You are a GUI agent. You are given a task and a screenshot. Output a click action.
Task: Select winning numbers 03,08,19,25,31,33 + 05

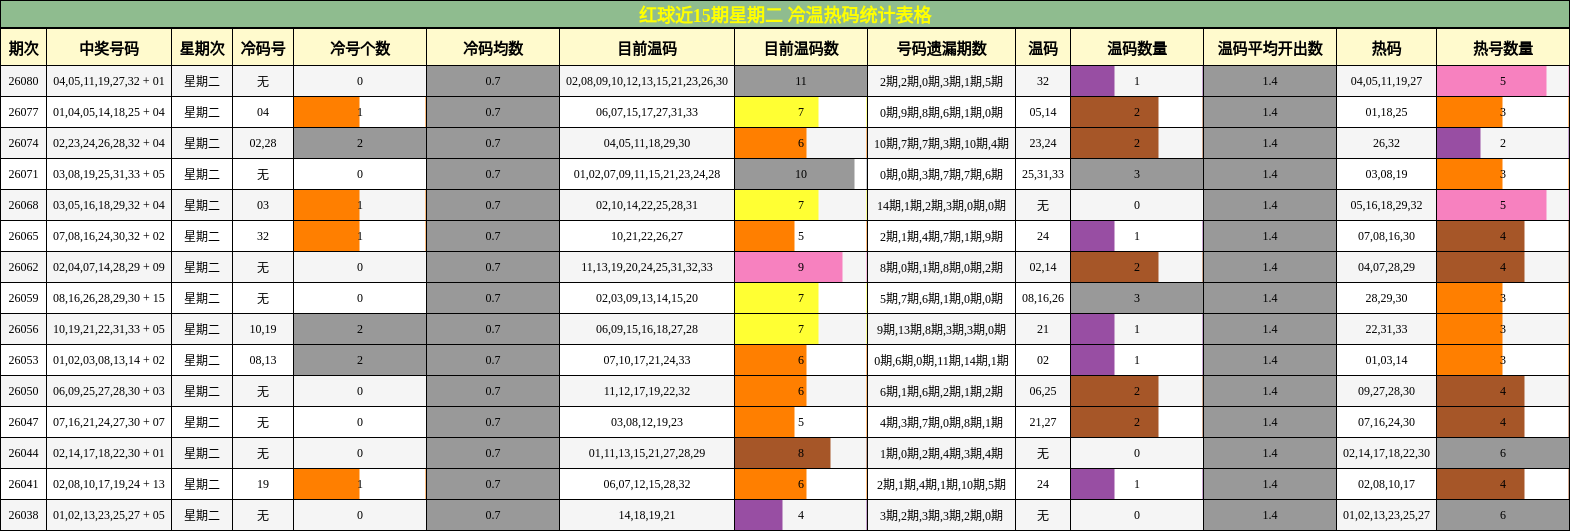click(x=109, y=174)
